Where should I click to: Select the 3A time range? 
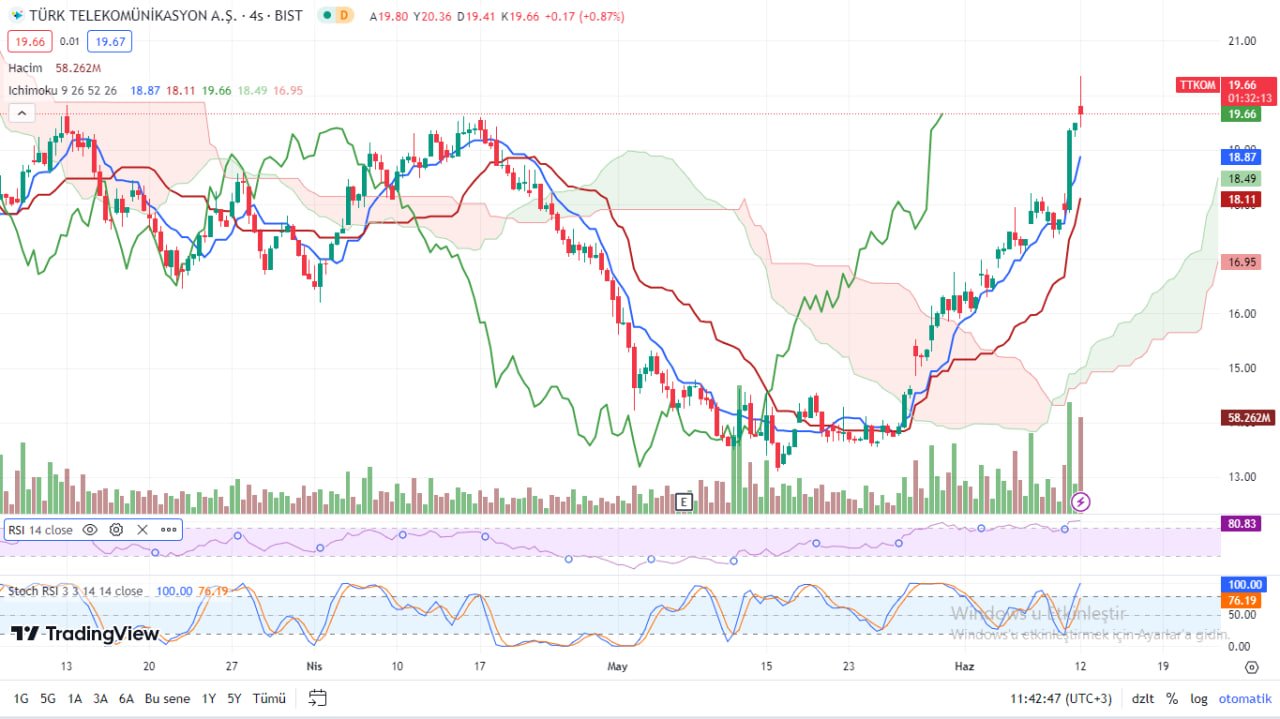pos(101,699)
